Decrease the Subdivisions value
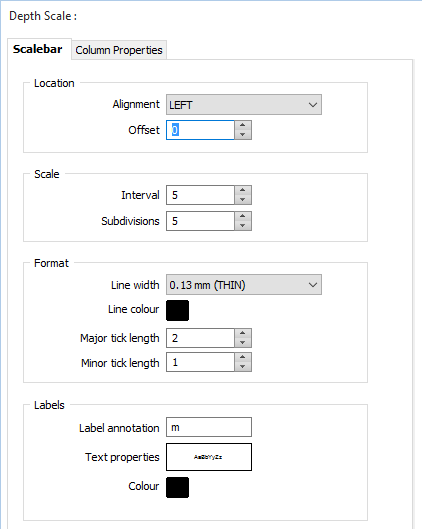 [x=243, y=226]
